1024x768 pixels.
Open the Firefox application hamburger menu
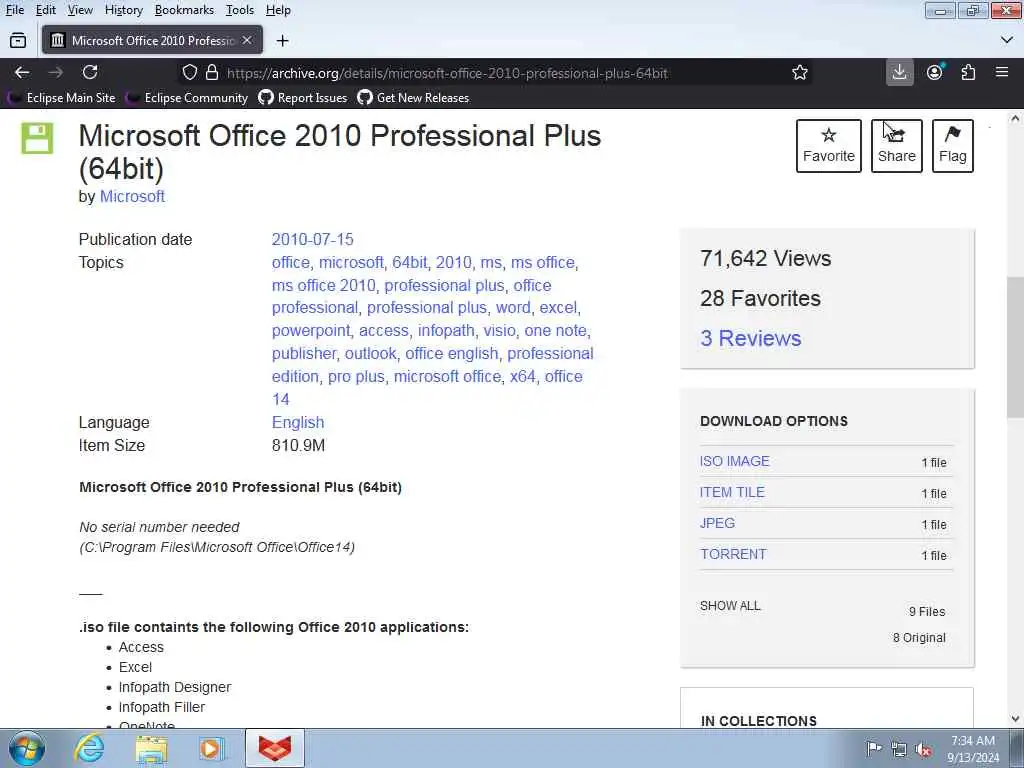pyautogui.click(x=1002, y=72)
